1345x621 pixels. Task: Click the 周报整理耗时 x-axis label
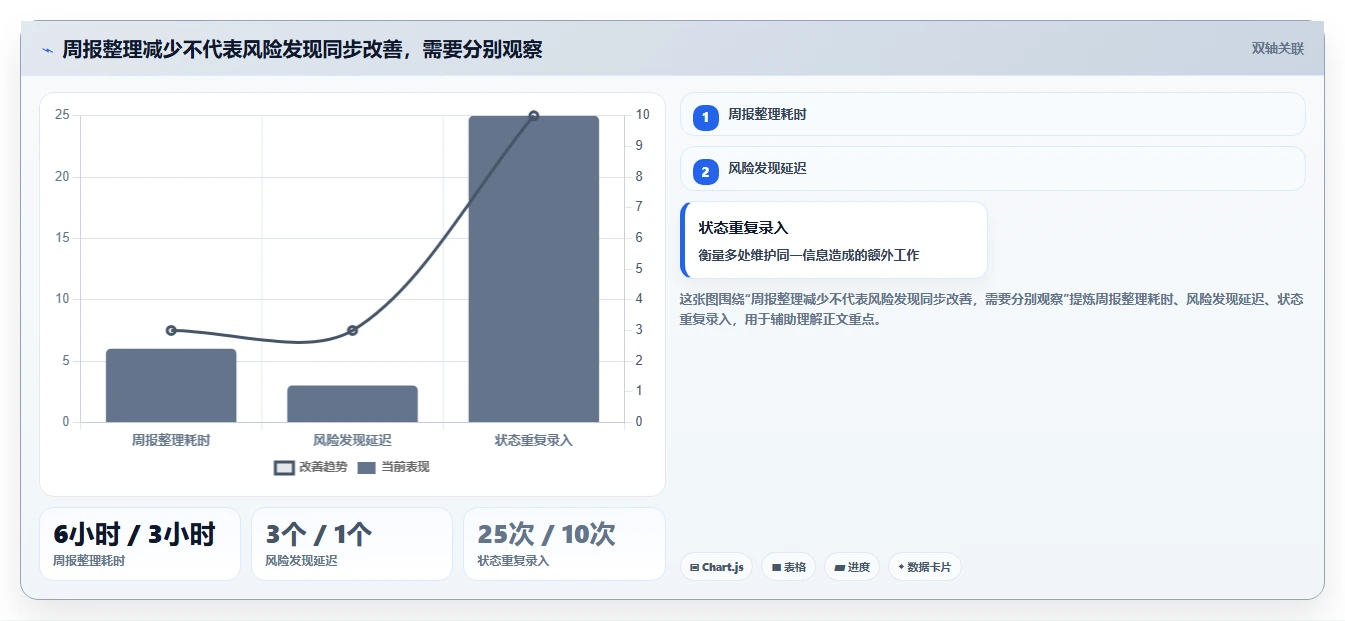pos(171,440)
